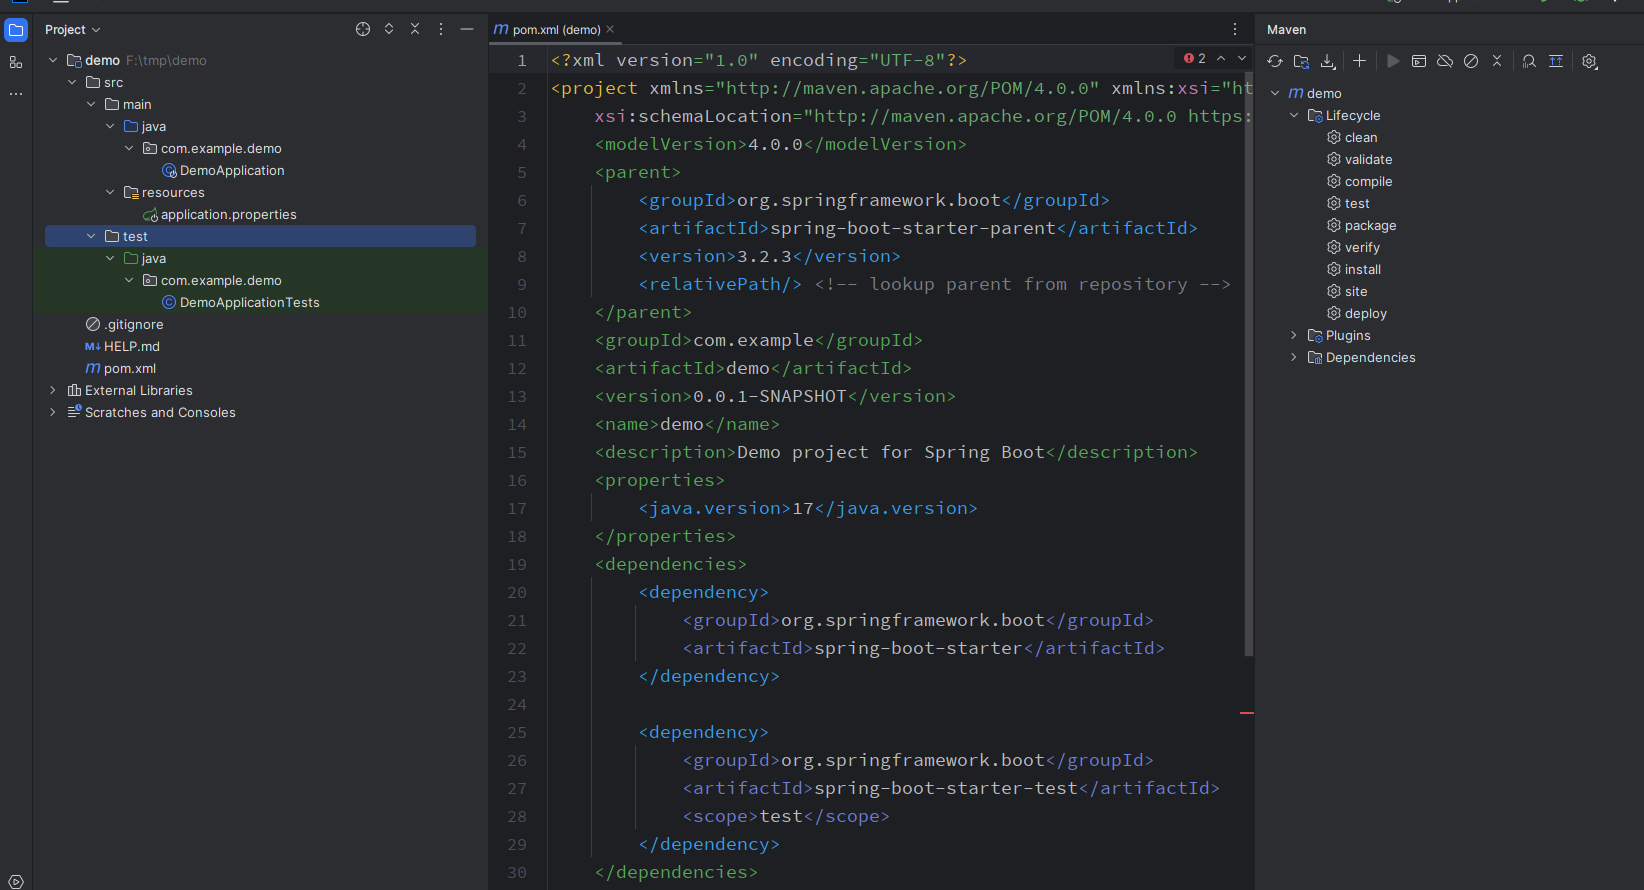Screen dimensions: 1644x890
Task: Click the 2 errors indicator
Action: [1195, 58]
